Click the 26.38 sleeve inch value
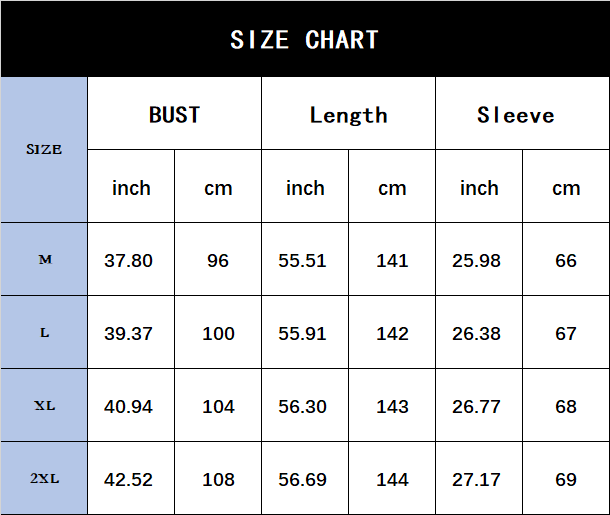The image size is (610, 515). click(x=477, y=333)
